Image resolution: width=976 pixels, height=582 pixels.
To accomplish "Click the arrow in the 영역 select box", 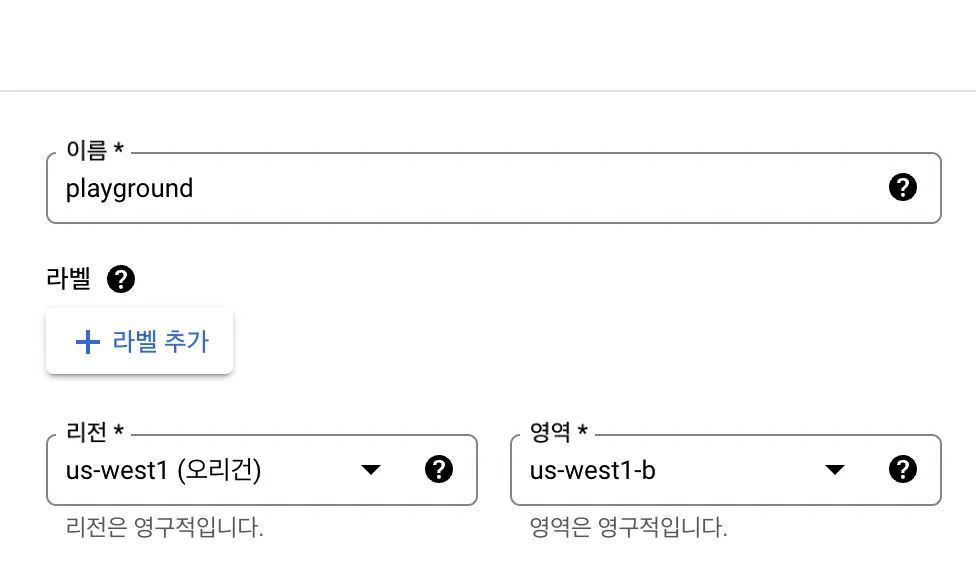I will click(x=834, y=470).
